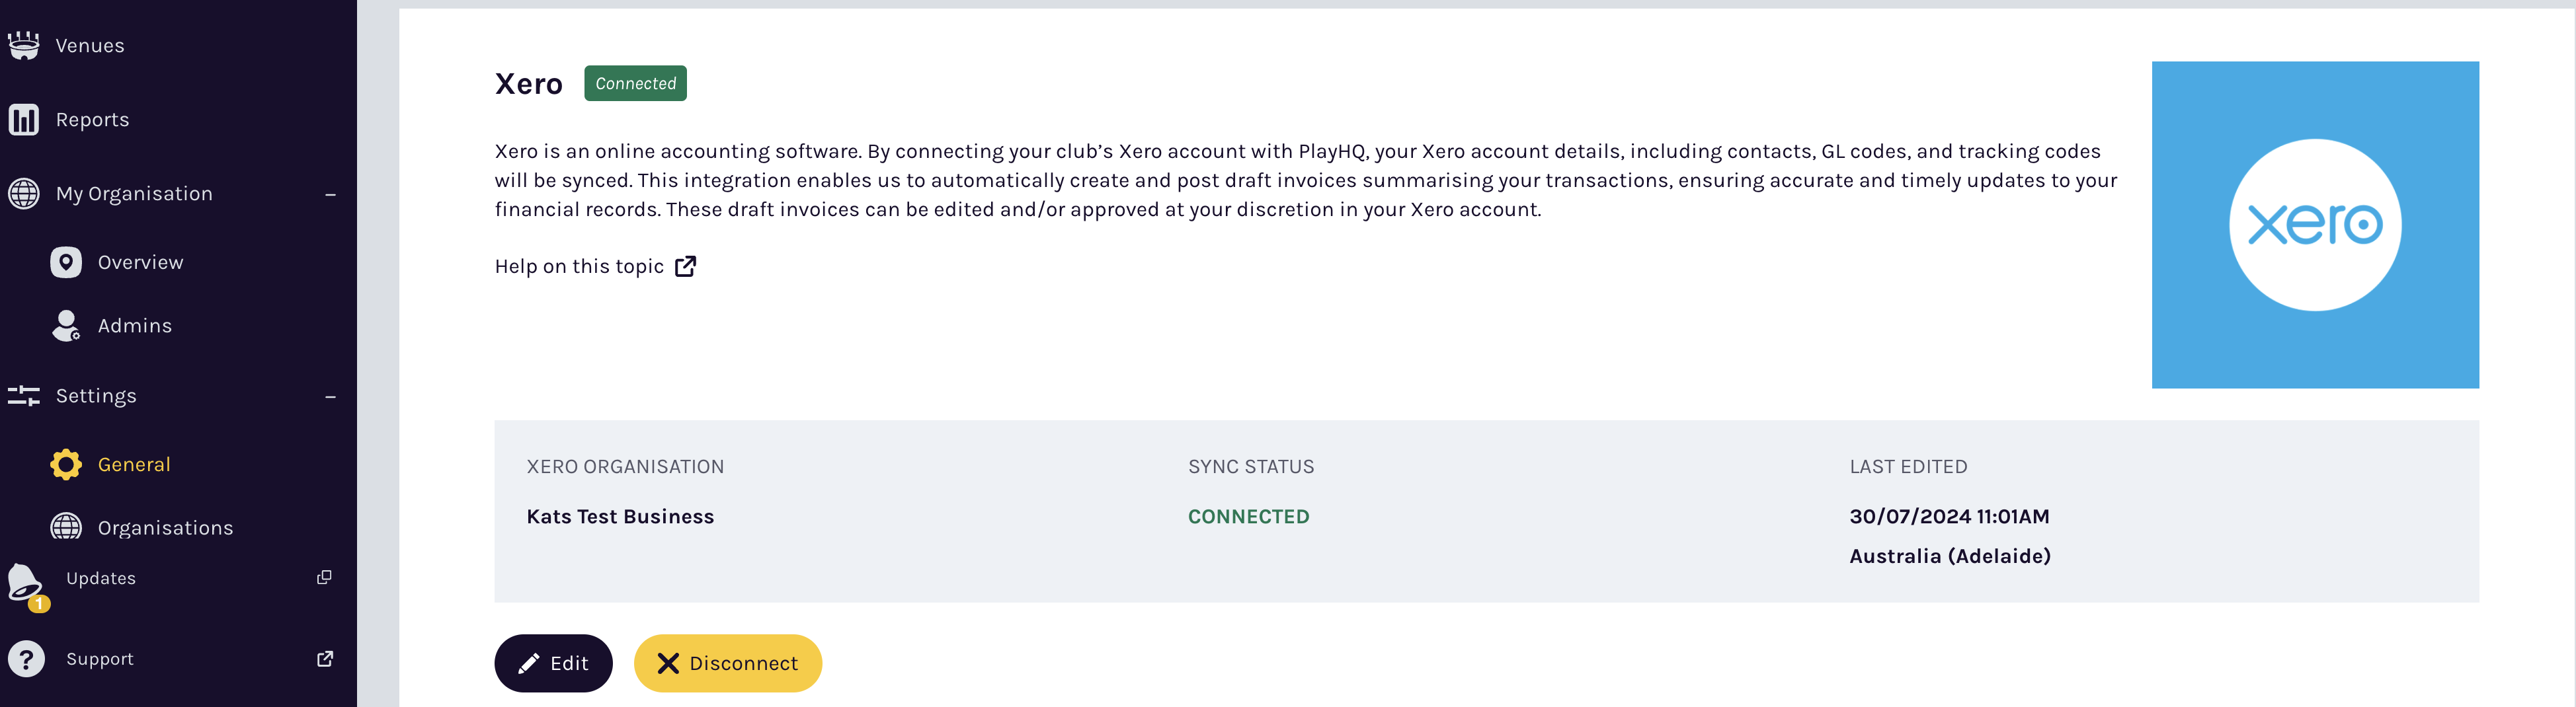
Task: Open the Help on this topic link
Action: pyautogui.click(x=579, y=266)
